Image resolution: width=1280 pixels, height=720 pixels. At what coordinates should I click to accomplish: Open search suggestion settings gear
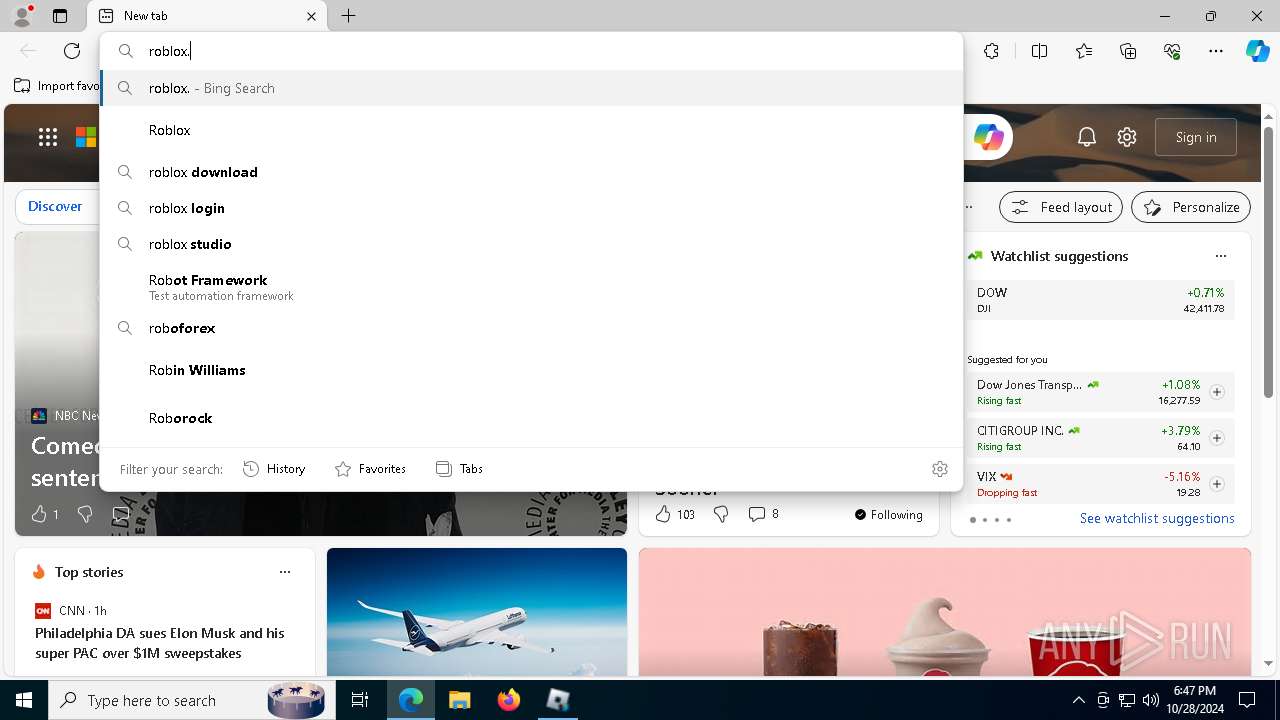(940, 469)
